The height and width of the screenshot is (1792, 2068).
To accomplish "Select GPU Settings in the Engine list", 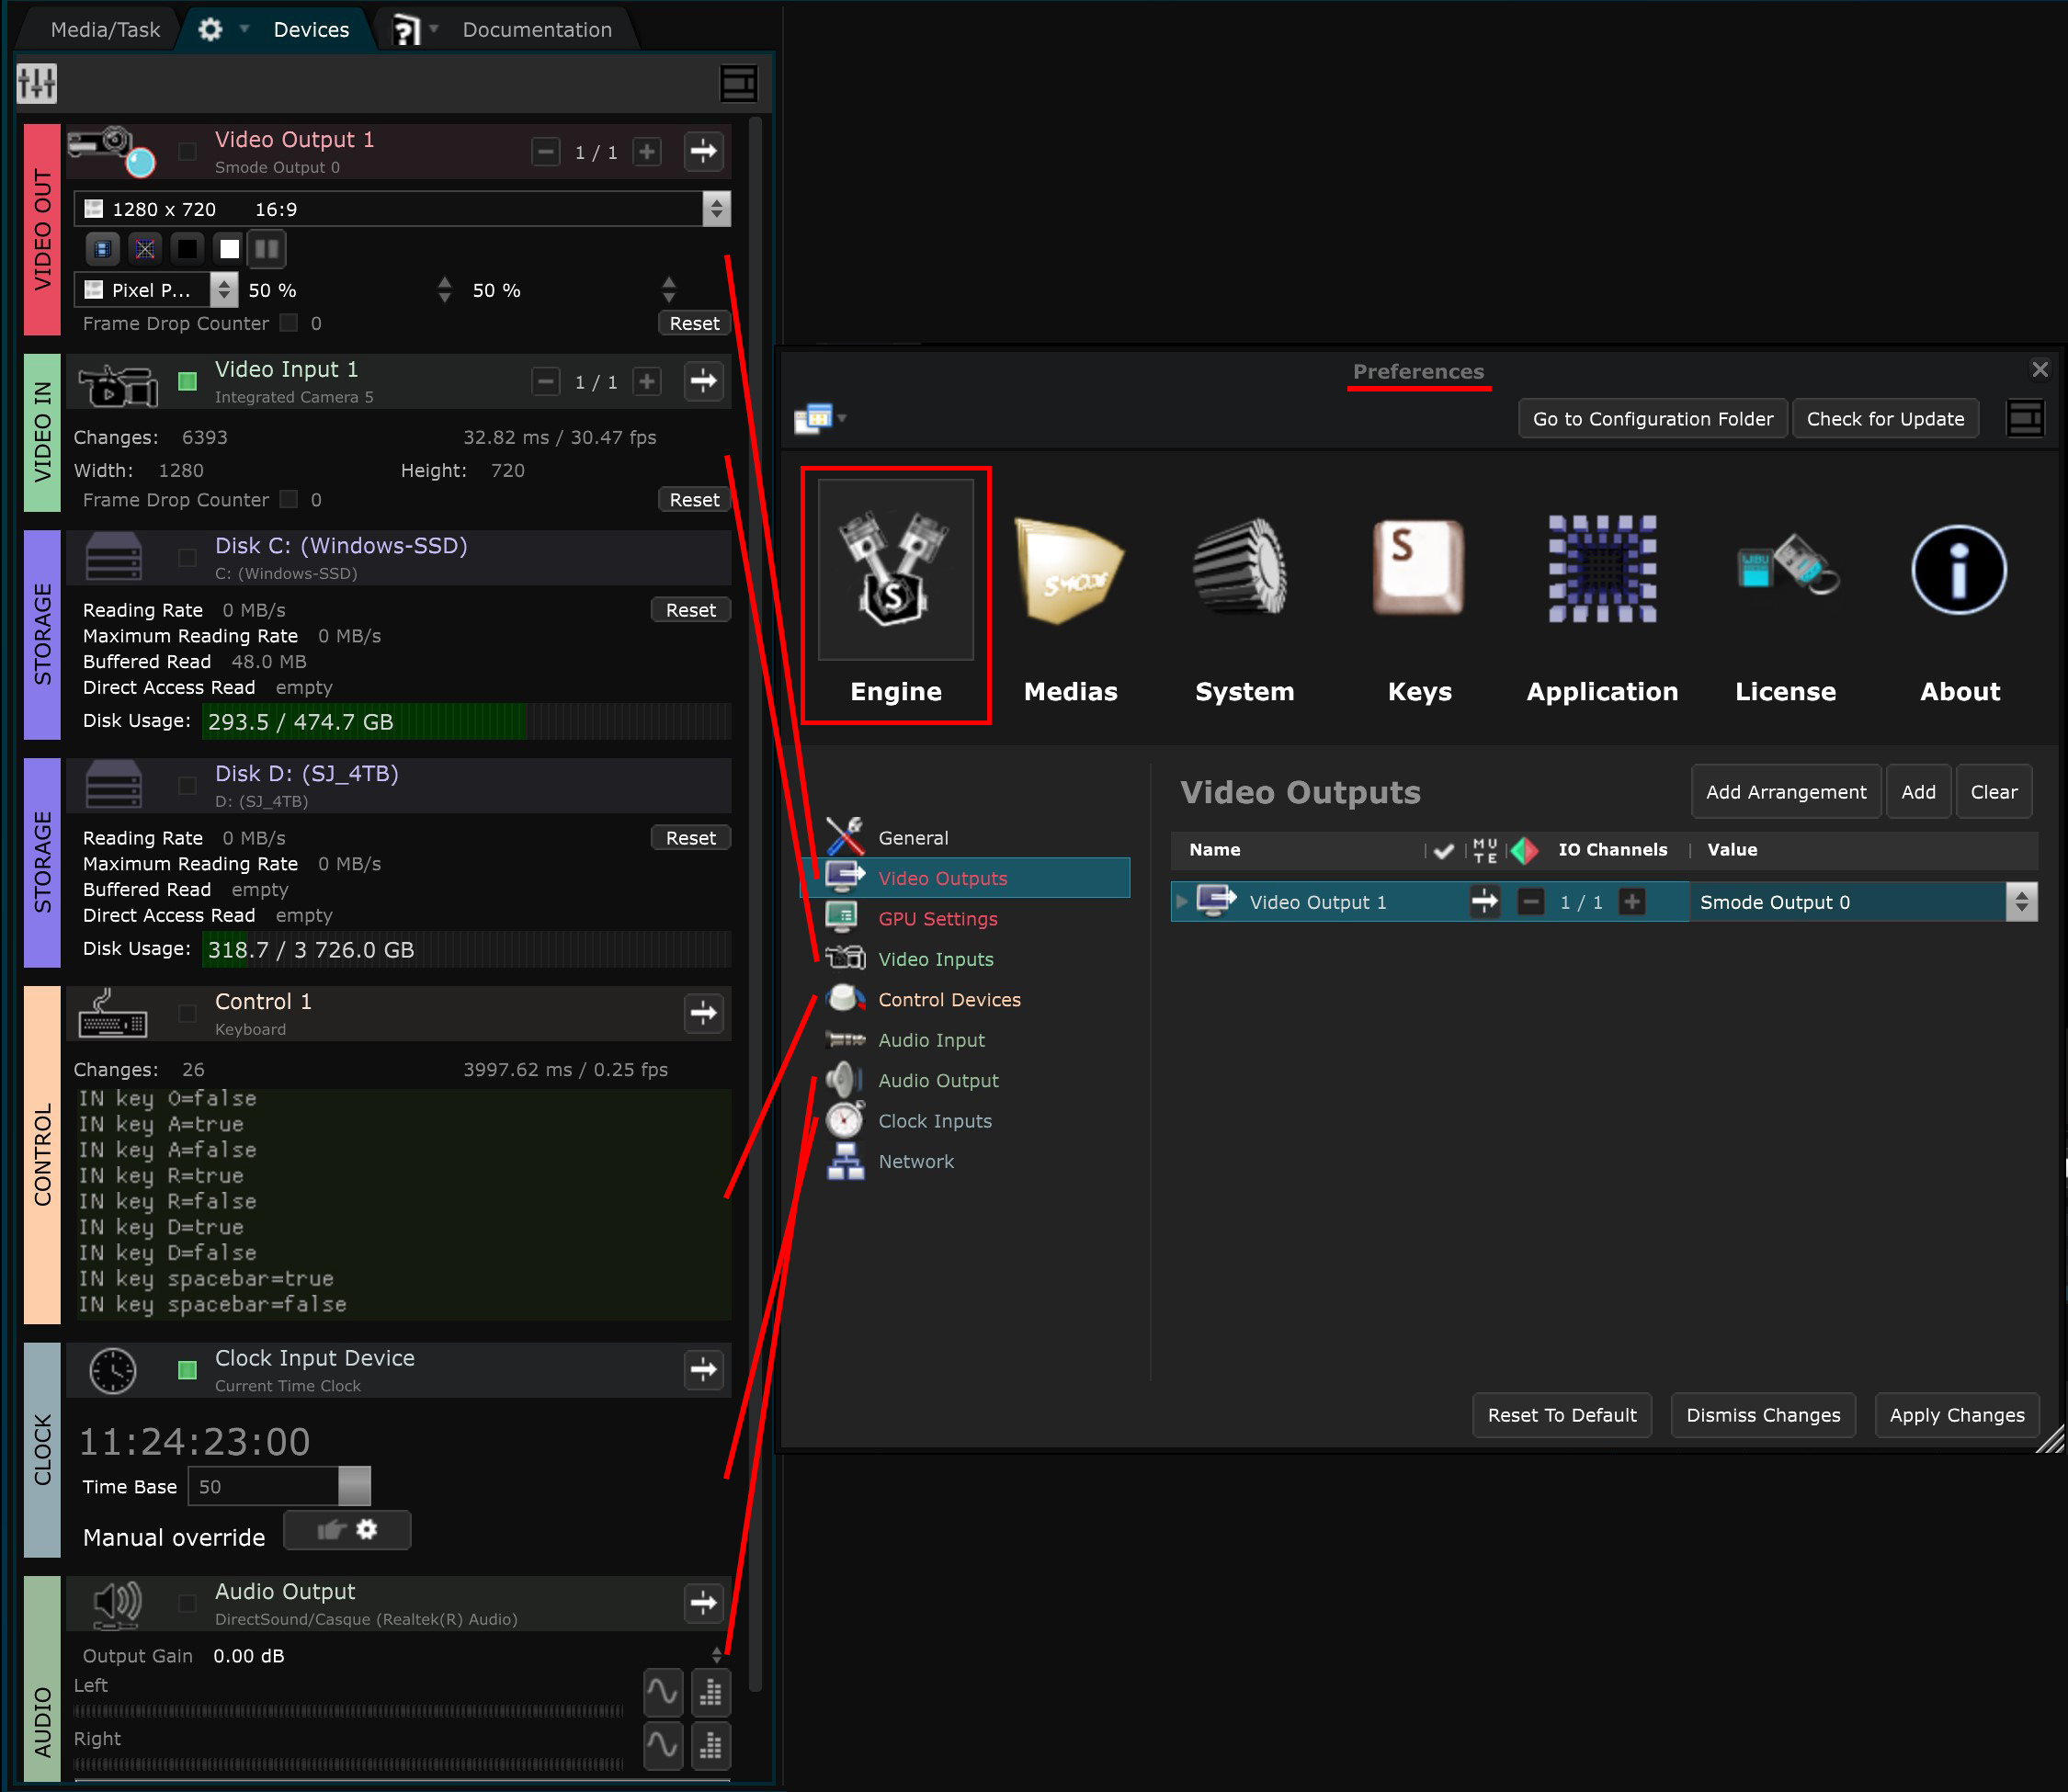I will pos(937,919).
